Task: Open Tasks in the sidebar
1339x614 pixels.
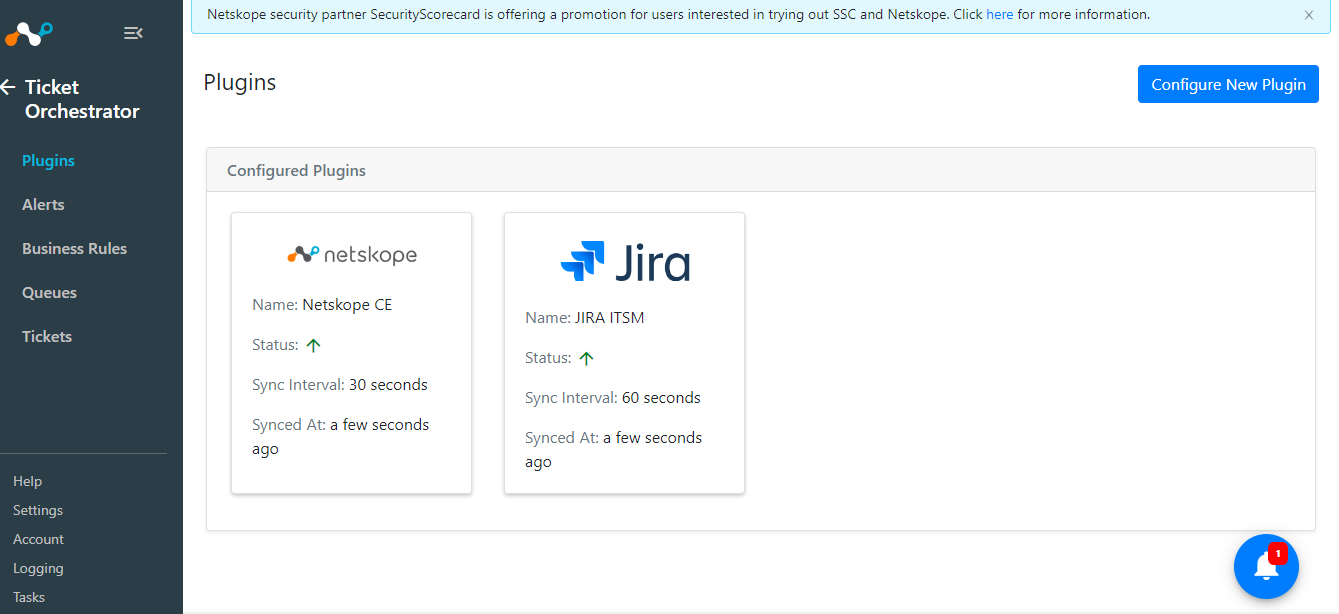Action: point(29,597)
